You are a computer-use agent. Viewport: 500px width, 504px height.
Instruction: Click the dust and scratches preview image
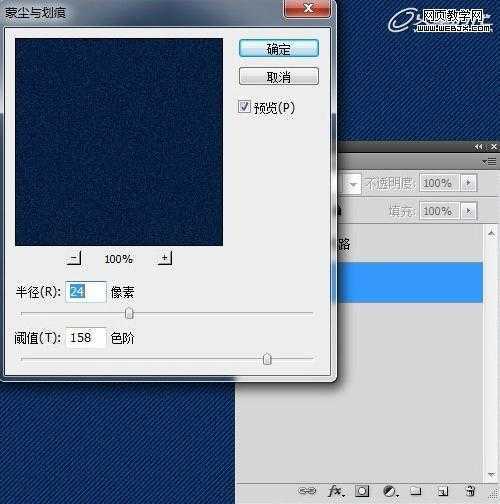[x=119, y=142]
